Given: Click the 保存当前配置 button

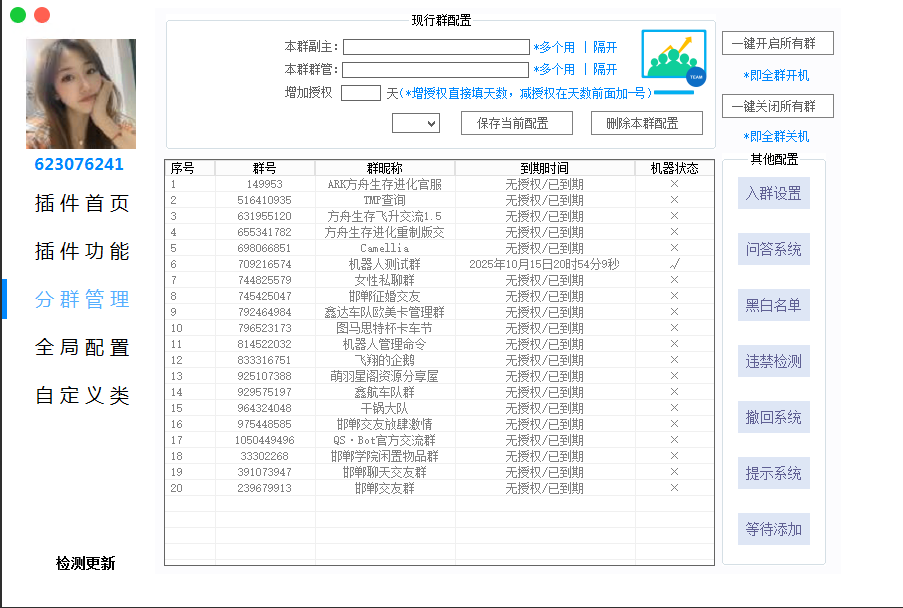Looking at the screenshot, I should [x=517, y=123].
